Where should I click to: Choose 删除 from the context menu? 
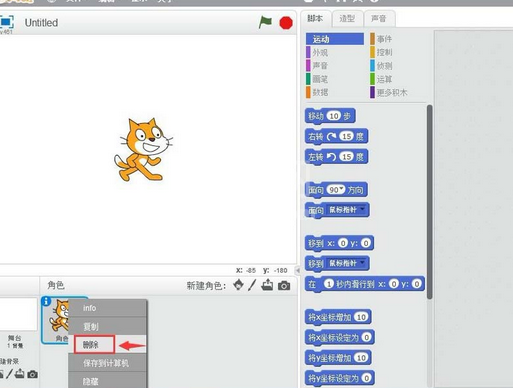pos(107,345)
